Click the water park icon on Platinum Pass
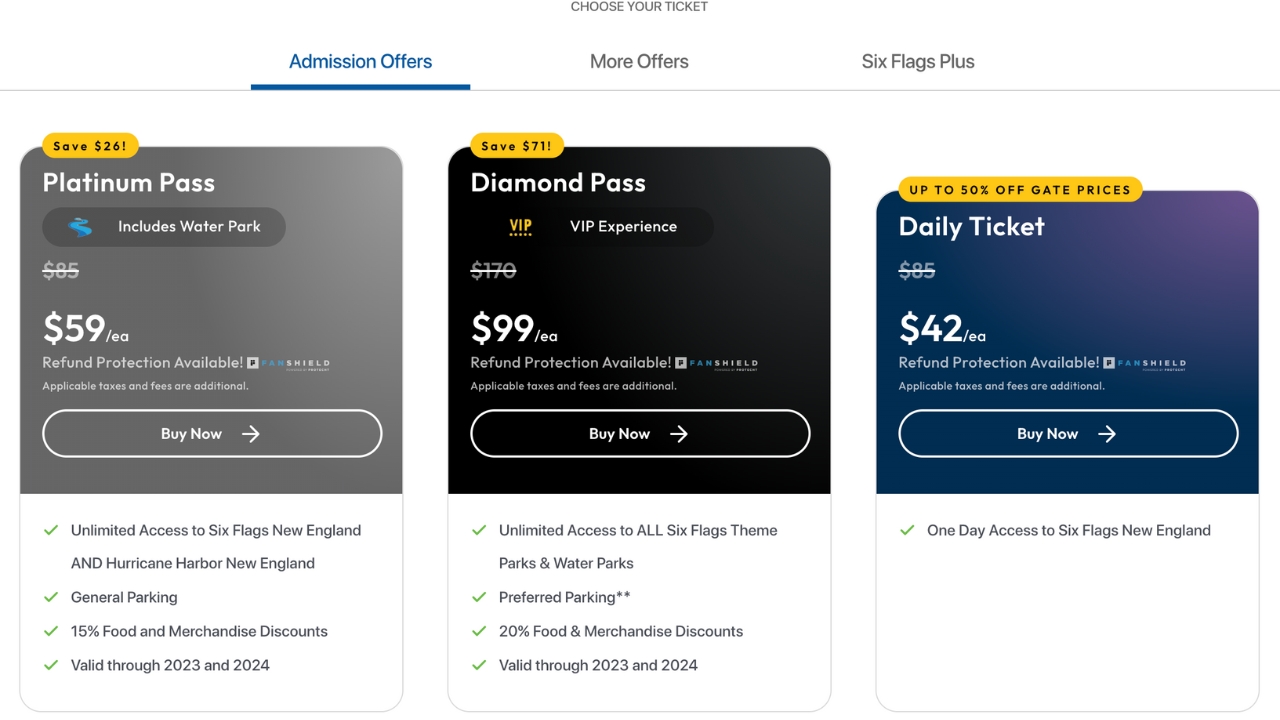Image resolution: width=1280 pixels, height=720 pixels. coord(80,227)
